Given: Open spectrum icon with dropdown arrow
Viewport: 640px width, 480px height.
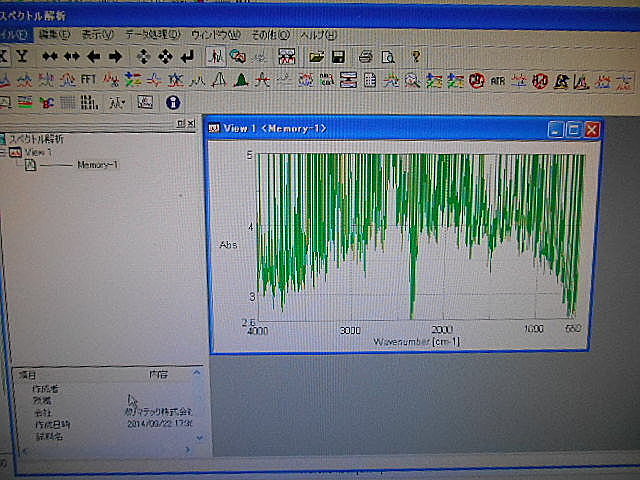Looking at the screenshot, I should pos(117,102).
